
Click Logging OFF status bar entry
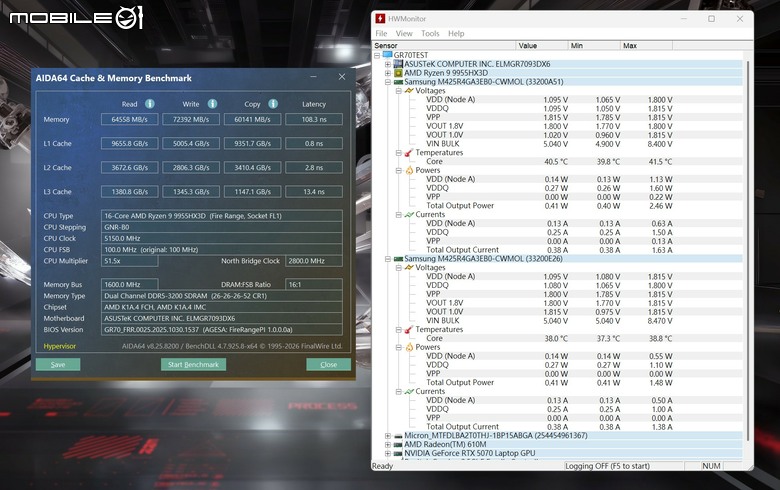point(624,466)
